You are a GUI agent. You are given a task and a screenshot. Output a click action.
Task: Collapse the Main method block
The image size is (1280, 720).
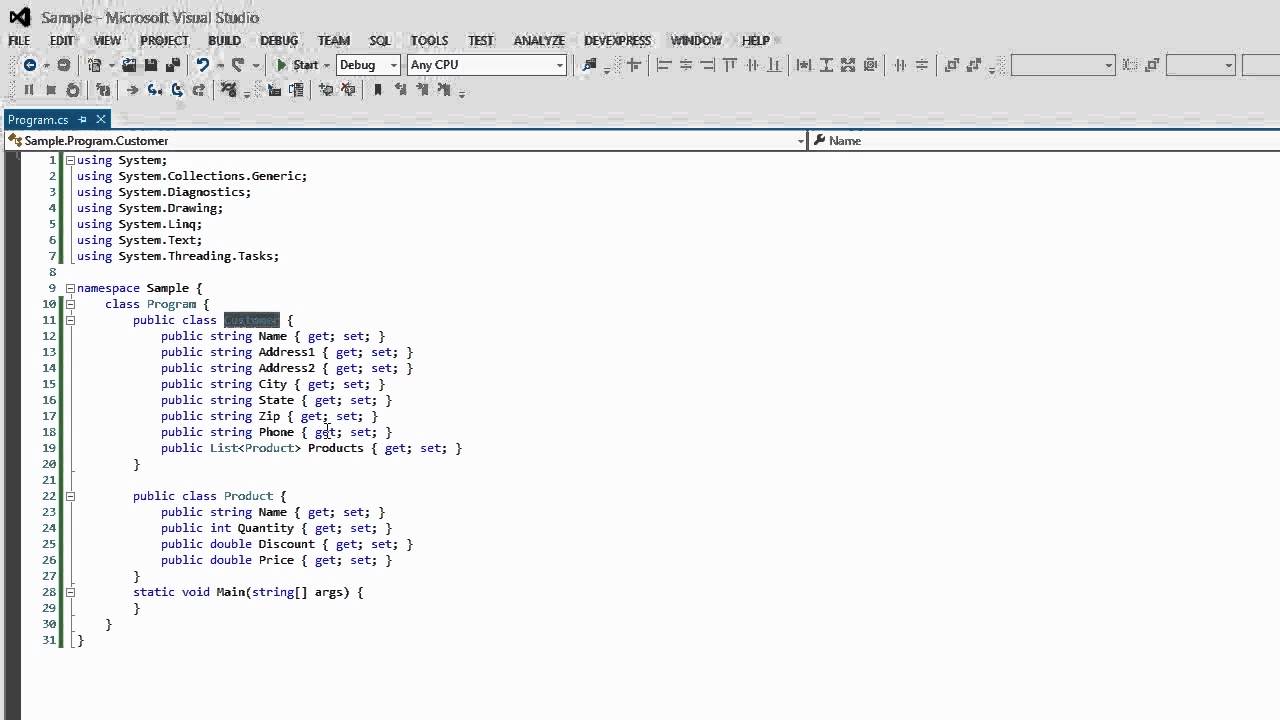click(70, 592)
